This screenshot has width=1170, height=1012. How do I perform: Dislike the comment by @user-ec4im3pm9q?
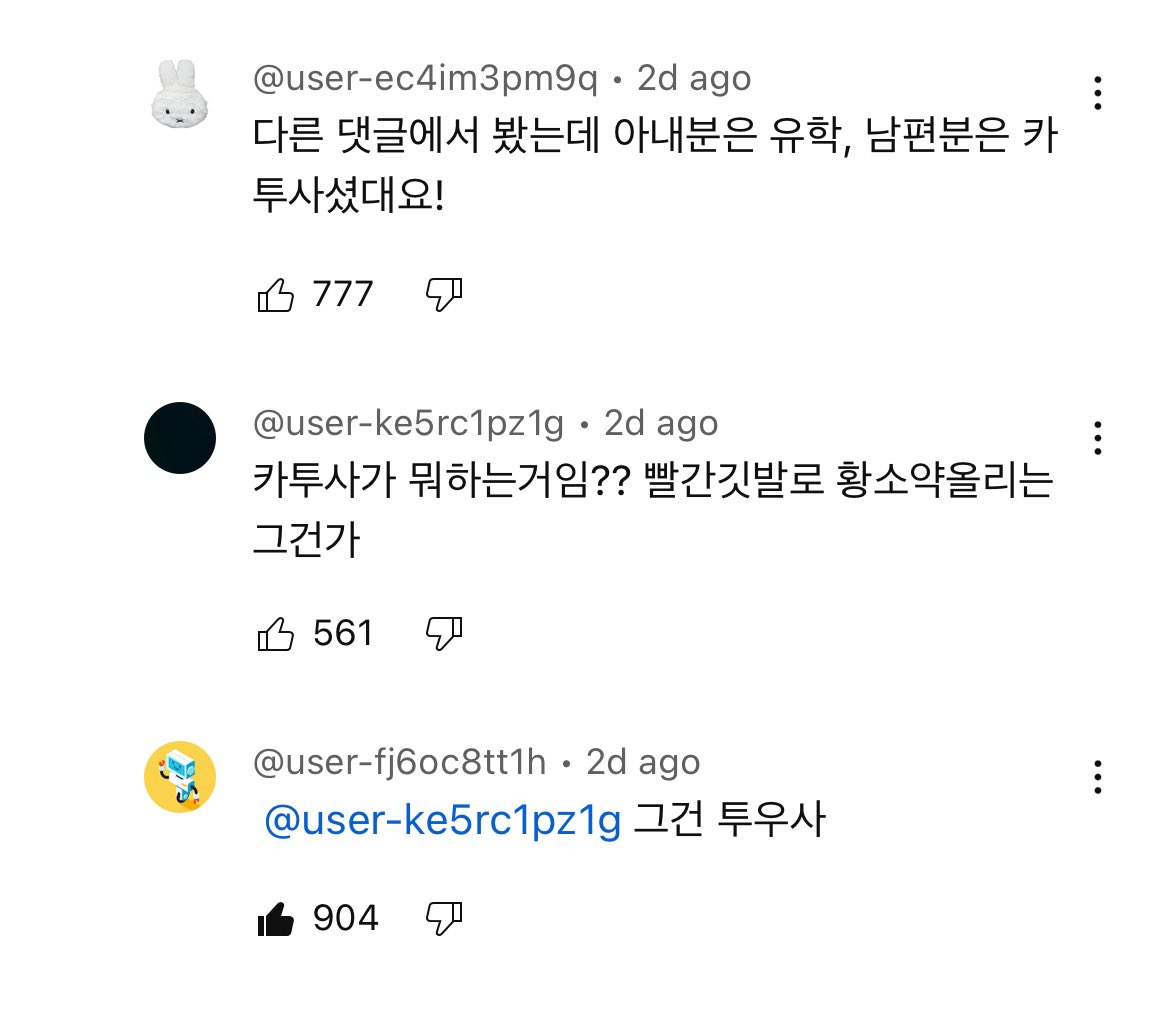coord(444,295)
